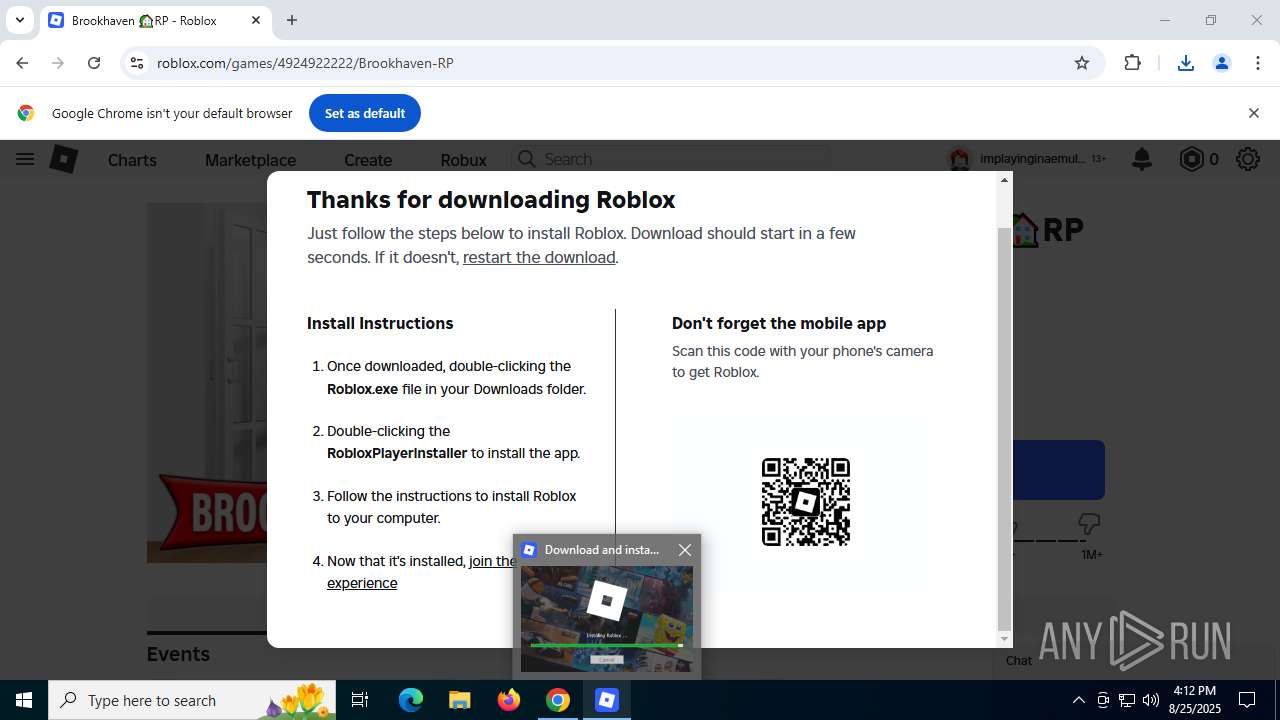Viewport: 1280px width, 720px height.
Task: Open the Chrome profile menu
Action: [x=1222, y=63]
